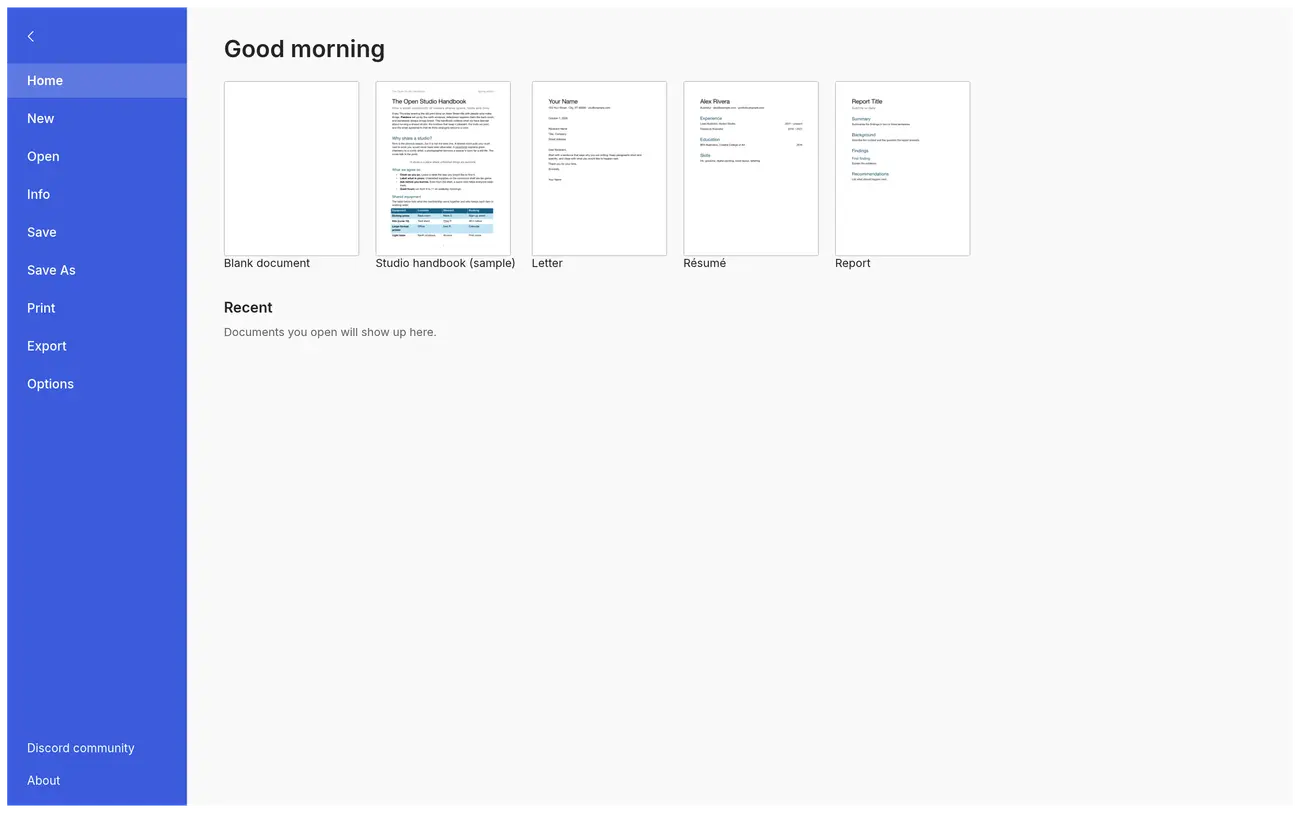
Task: Pick the Report template thumbnail
Action: 903,168
